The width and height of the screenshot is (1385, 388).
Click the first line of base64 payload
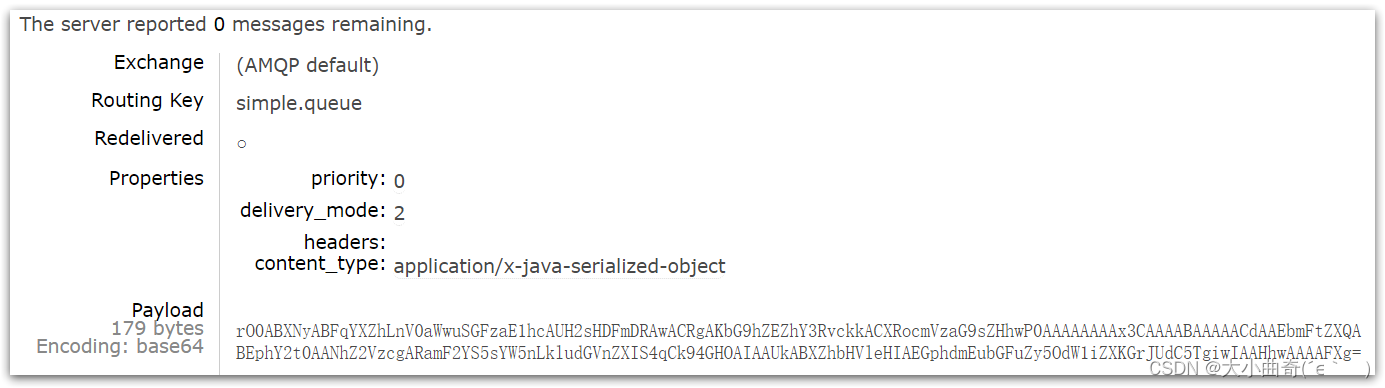[x=798, y=331]
